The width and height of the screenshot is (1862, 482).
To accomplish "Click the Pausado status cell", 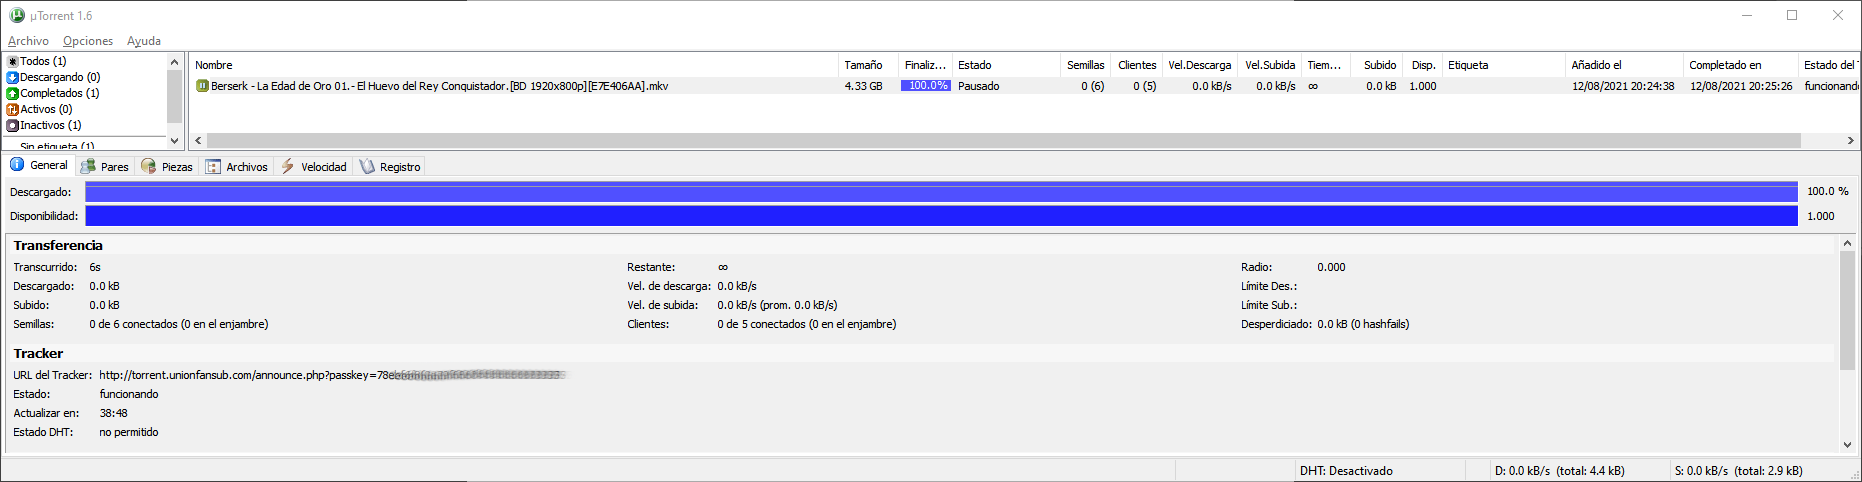I will [x=978, y=86].
